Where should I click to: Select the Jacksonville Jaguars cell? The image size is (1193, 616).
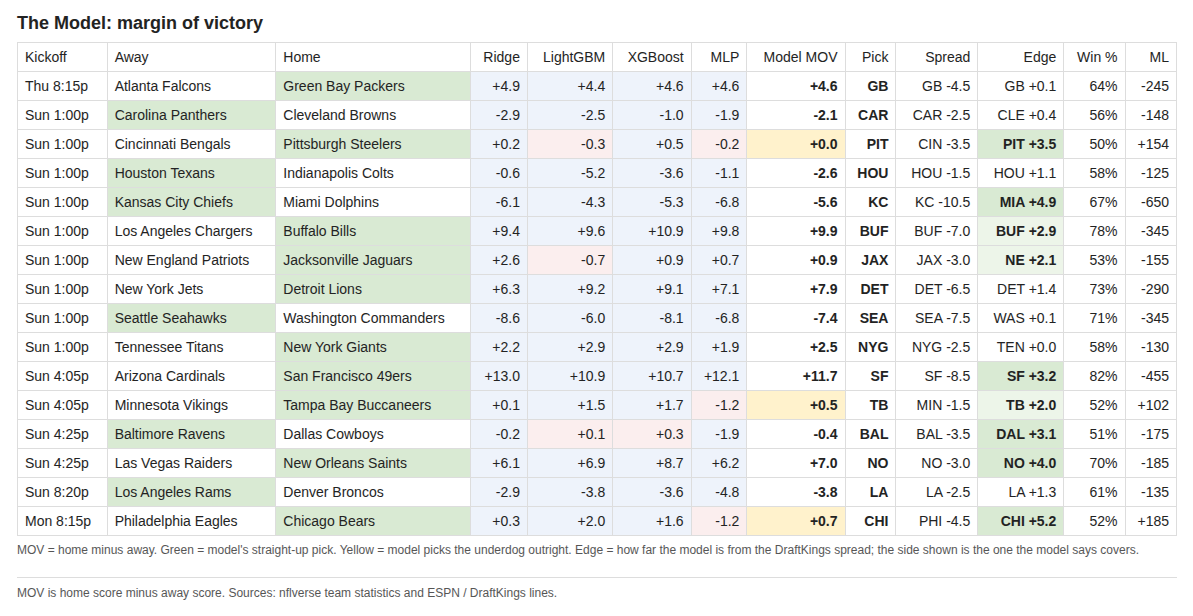373,259
